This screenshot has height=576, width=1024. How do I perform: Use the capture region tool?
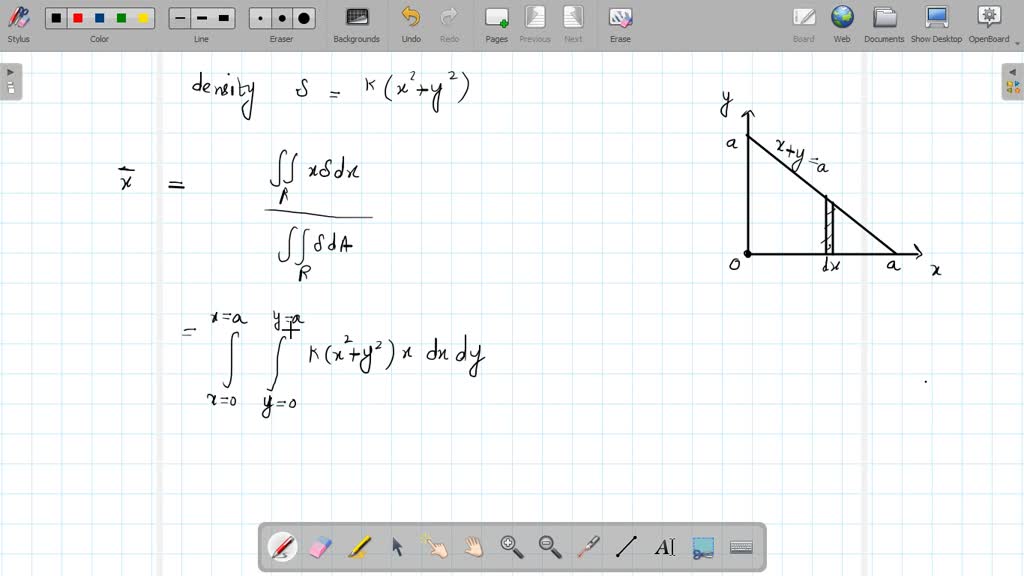coord(702,546)
